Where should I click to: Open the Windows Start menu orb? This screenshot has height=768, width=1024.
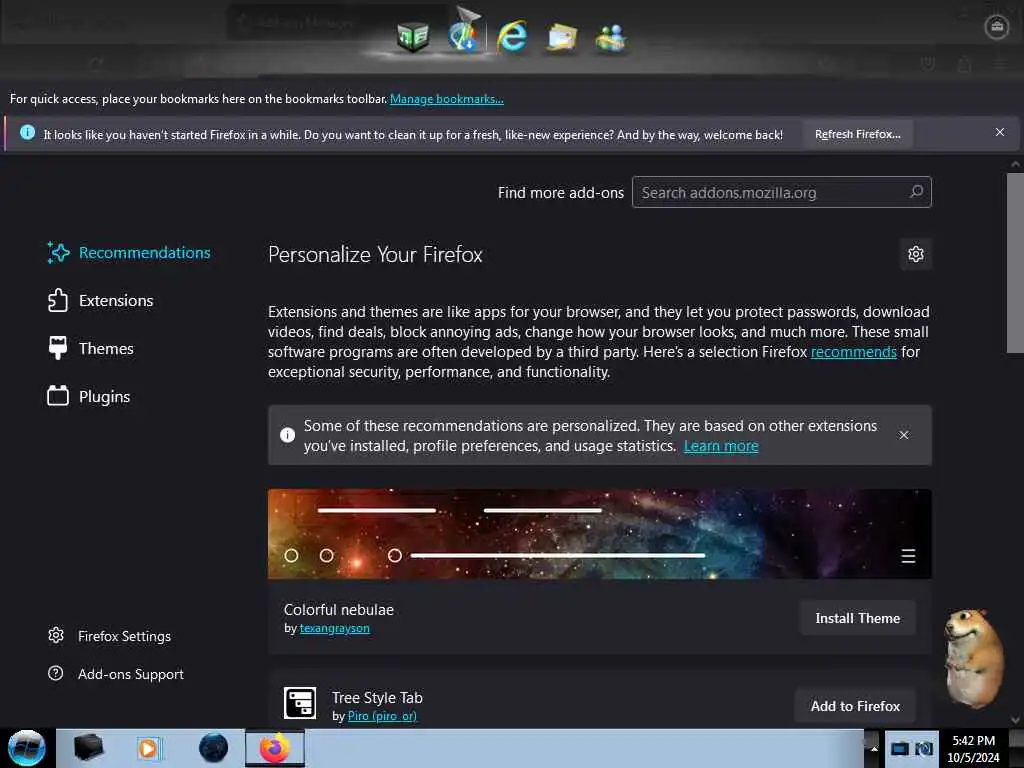[x=27, y=748]
